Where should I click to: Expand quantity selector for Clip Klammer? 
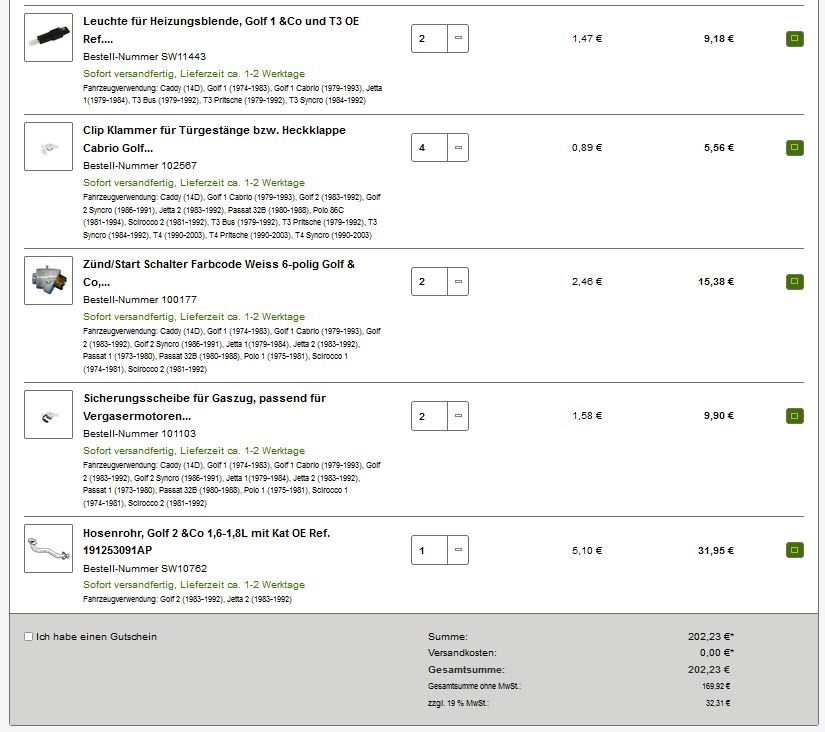pos(458,148)
